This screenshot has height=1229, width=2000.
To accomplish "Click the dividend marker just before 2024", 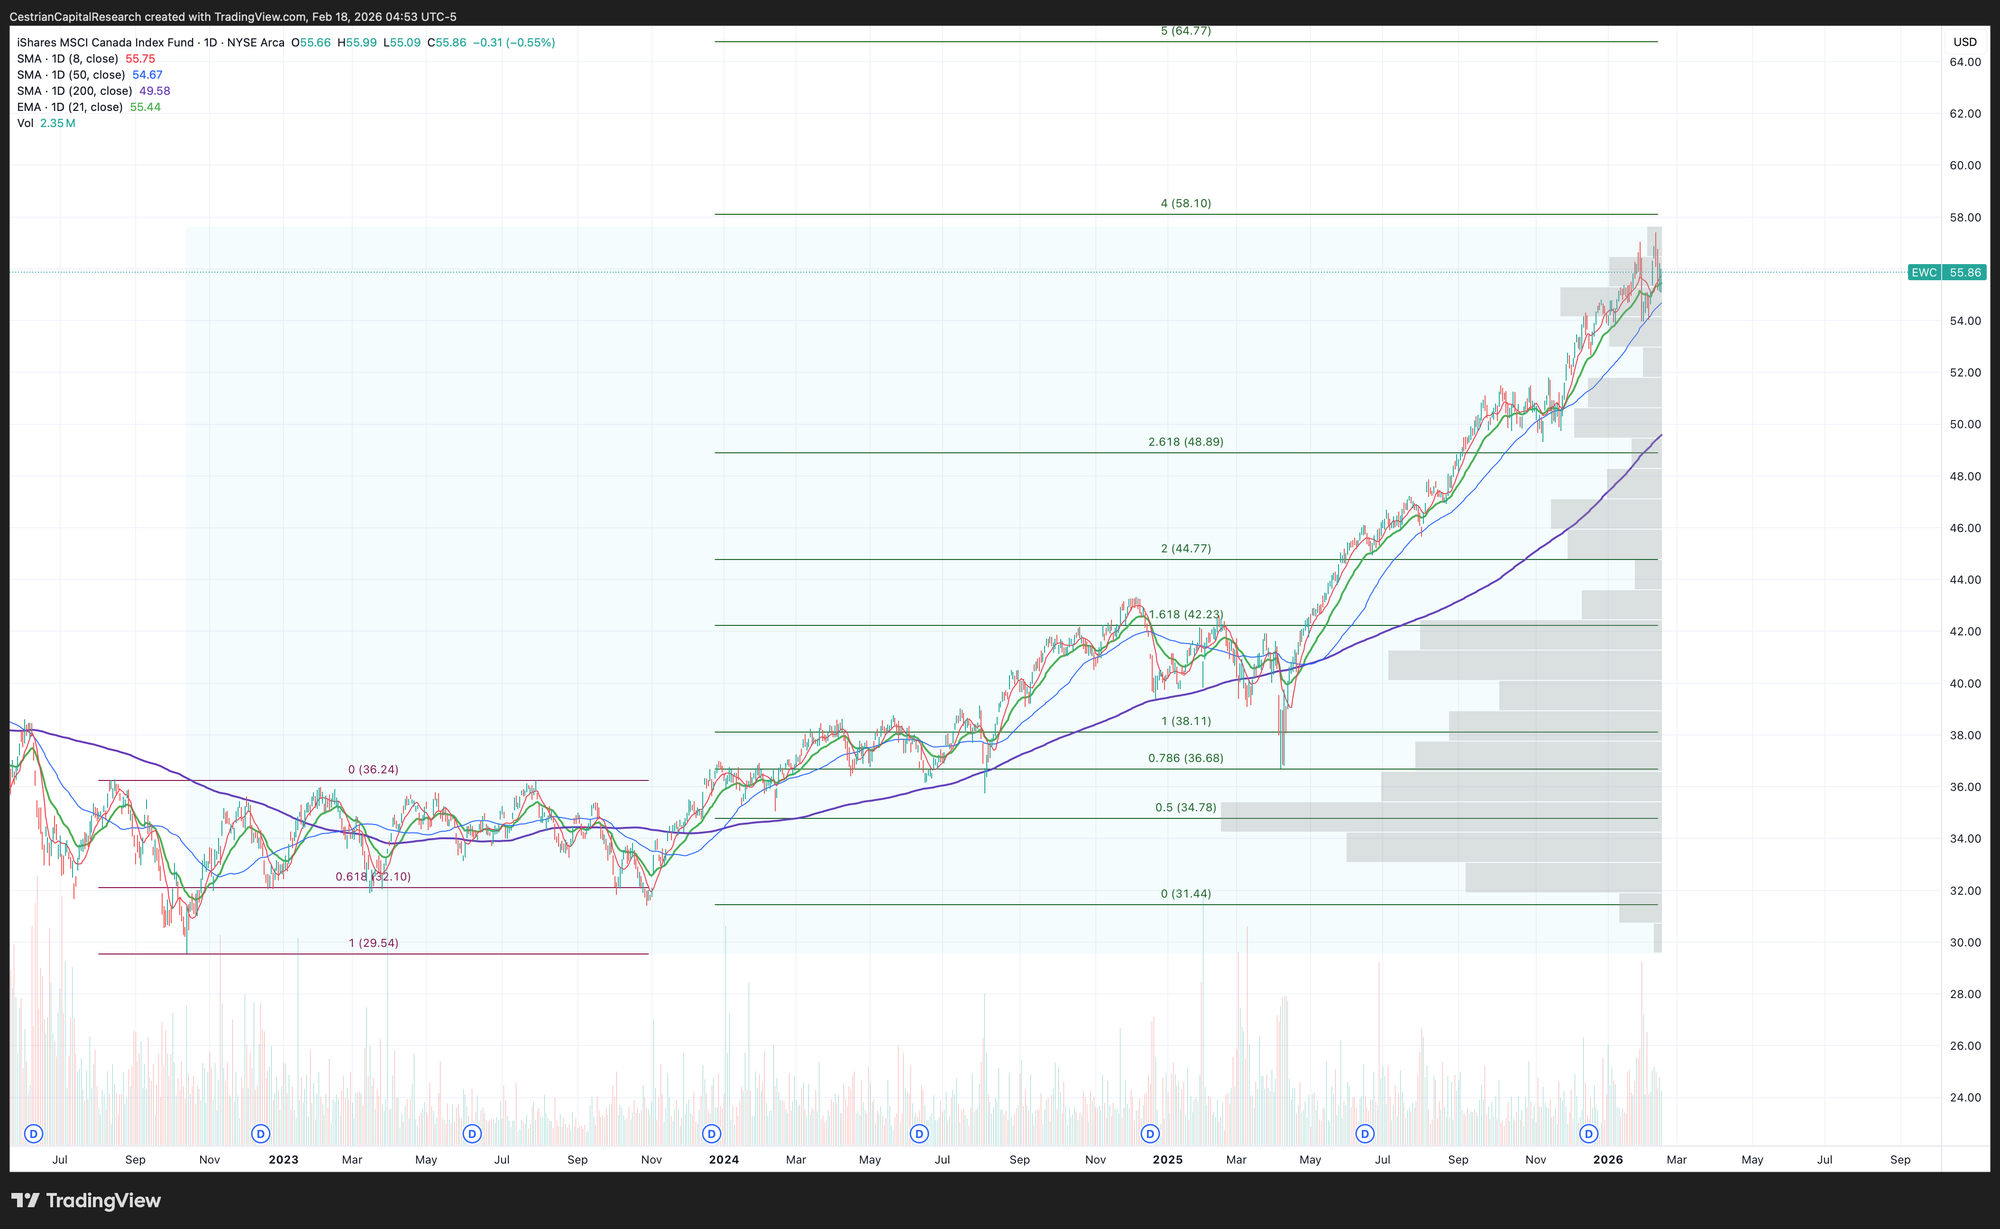I will (x=711, y=1133).
